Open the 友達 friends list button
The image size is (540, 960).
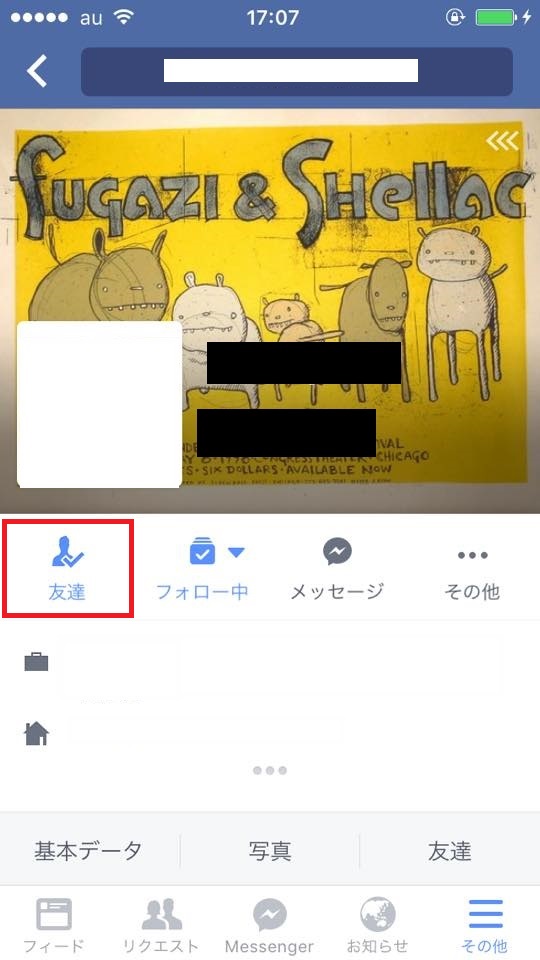(x=449, y=850)
